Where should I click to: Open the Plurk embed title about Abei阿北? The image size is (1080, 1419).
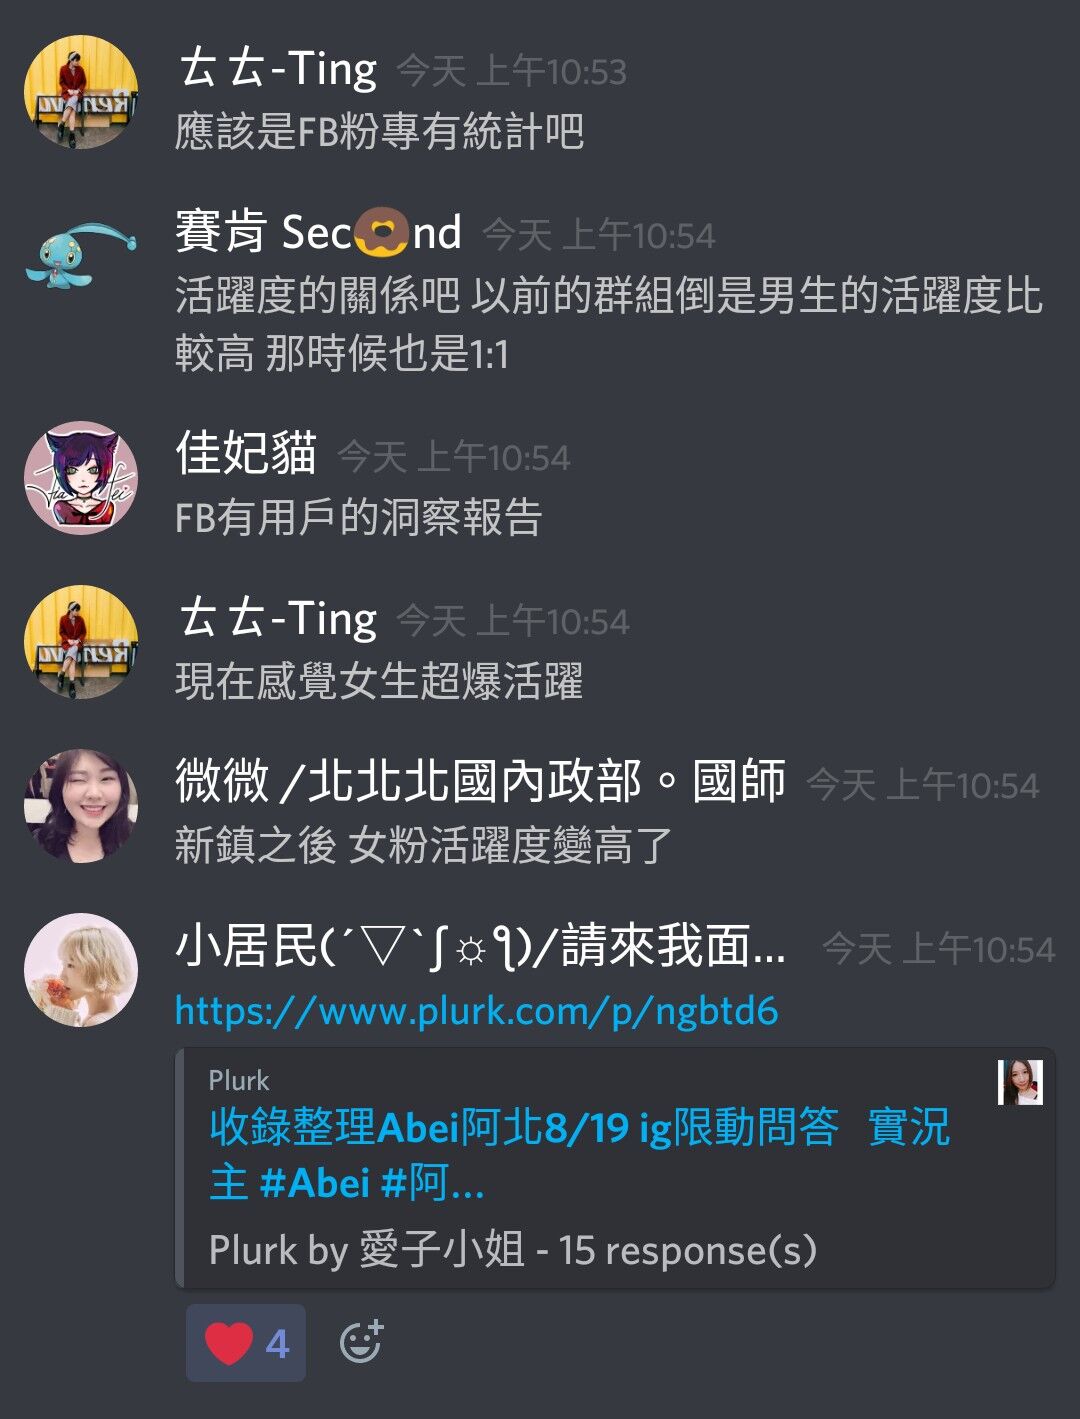579,1154
